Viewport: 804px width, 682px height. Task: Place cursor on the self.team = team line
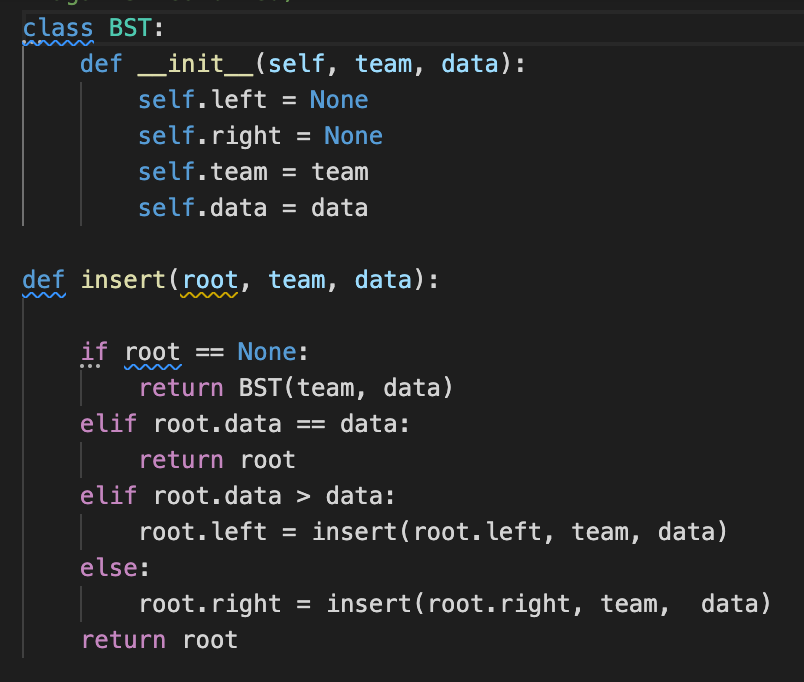point(253,172)
